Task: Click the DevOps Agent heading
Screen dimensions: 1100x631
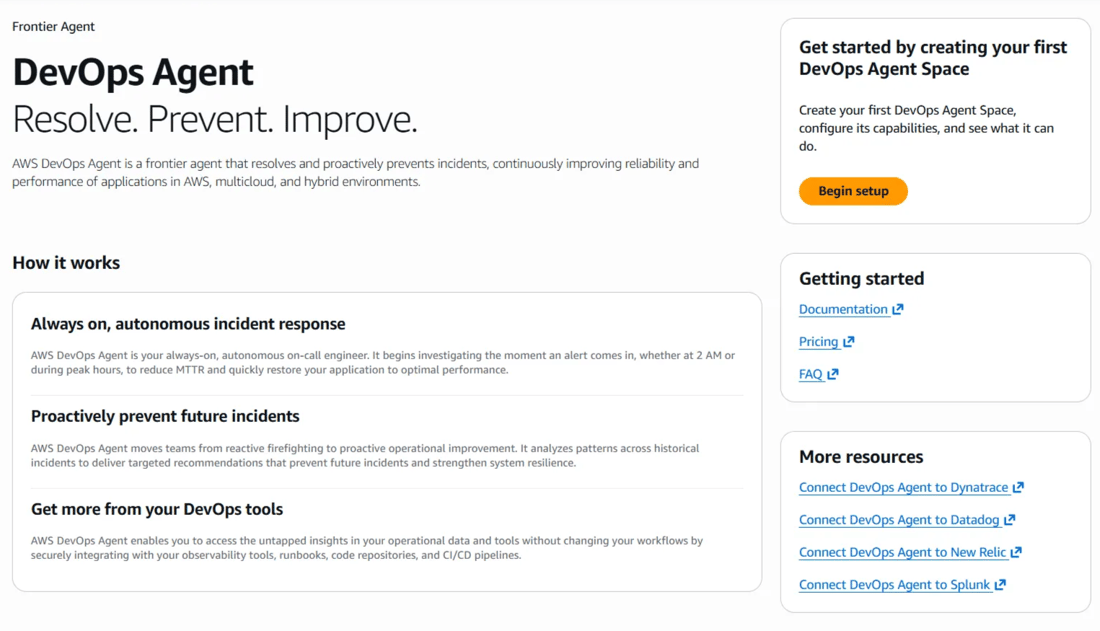Action: tap(133, 73)
